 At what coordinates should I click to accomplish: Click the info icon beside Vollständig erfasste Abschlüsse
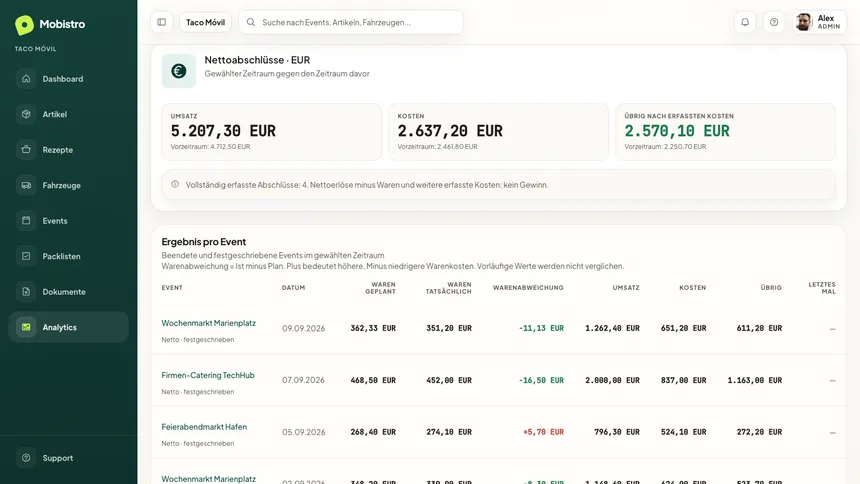(x=175, y=184)
